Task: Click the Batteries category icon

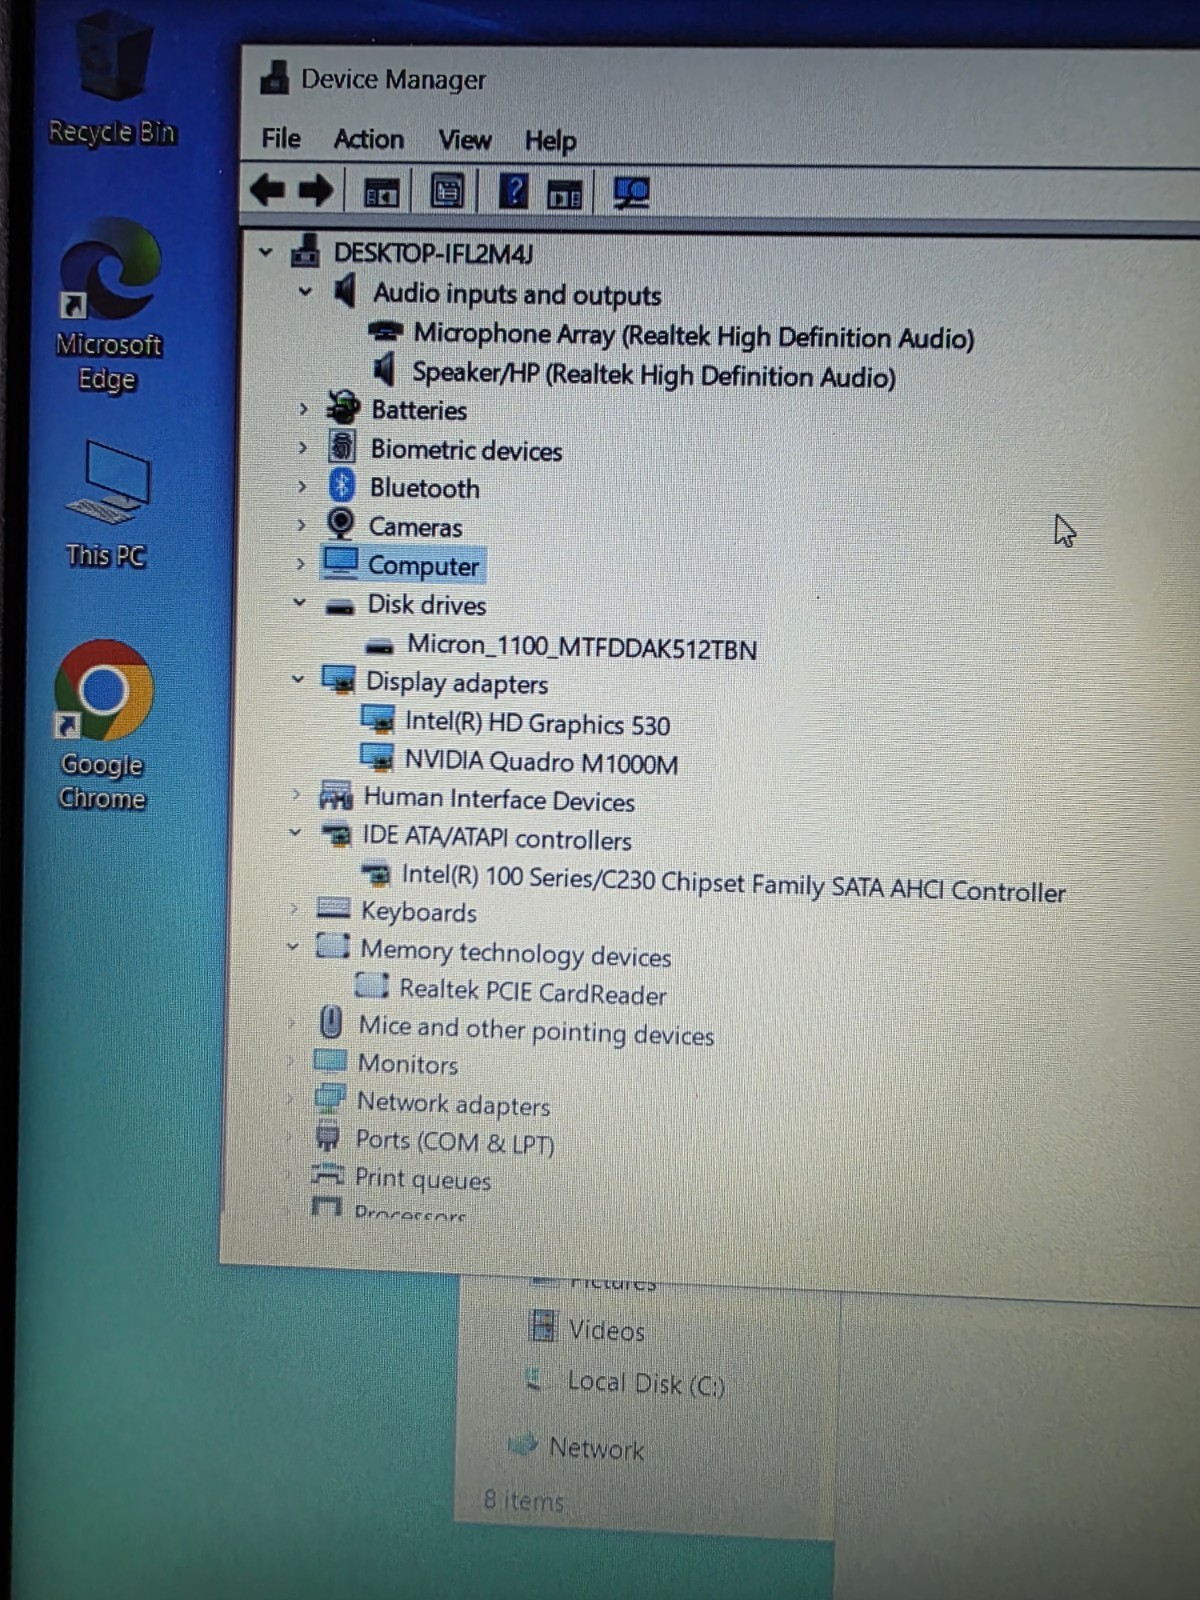Action: [x=343, y=408]
